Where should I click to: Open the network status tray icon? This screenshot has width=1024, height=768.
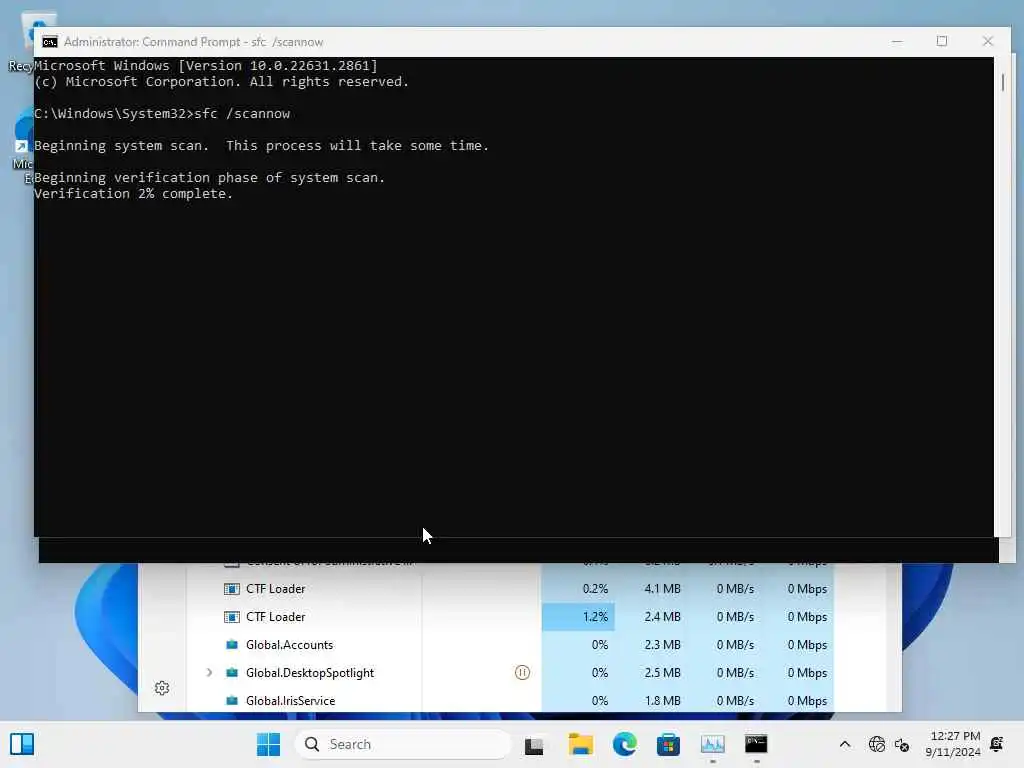click(876, 744)
